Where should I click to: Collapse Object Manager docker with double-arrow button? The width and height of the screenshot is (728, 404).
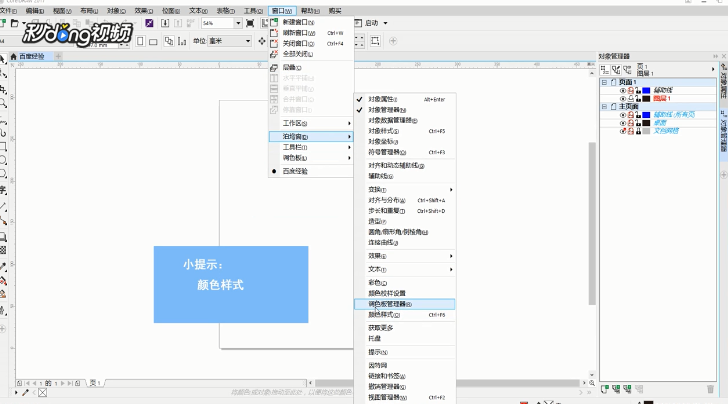[x=715, y=56]
